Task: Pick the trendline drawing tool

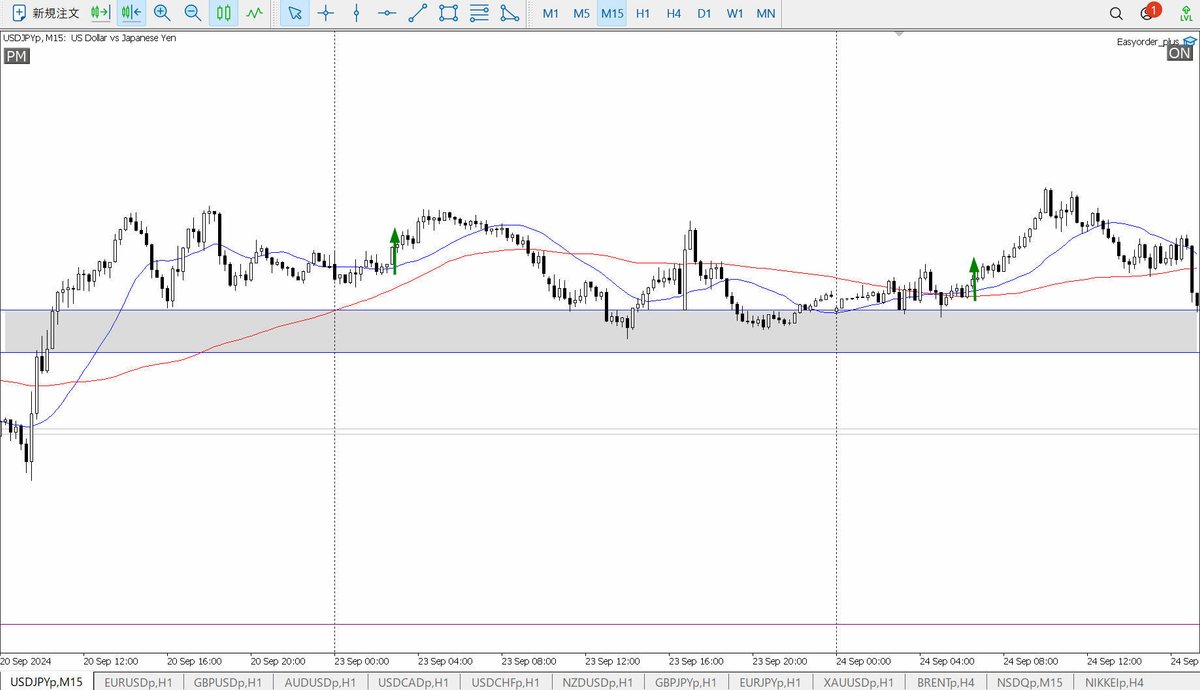Action: (418, 14)
